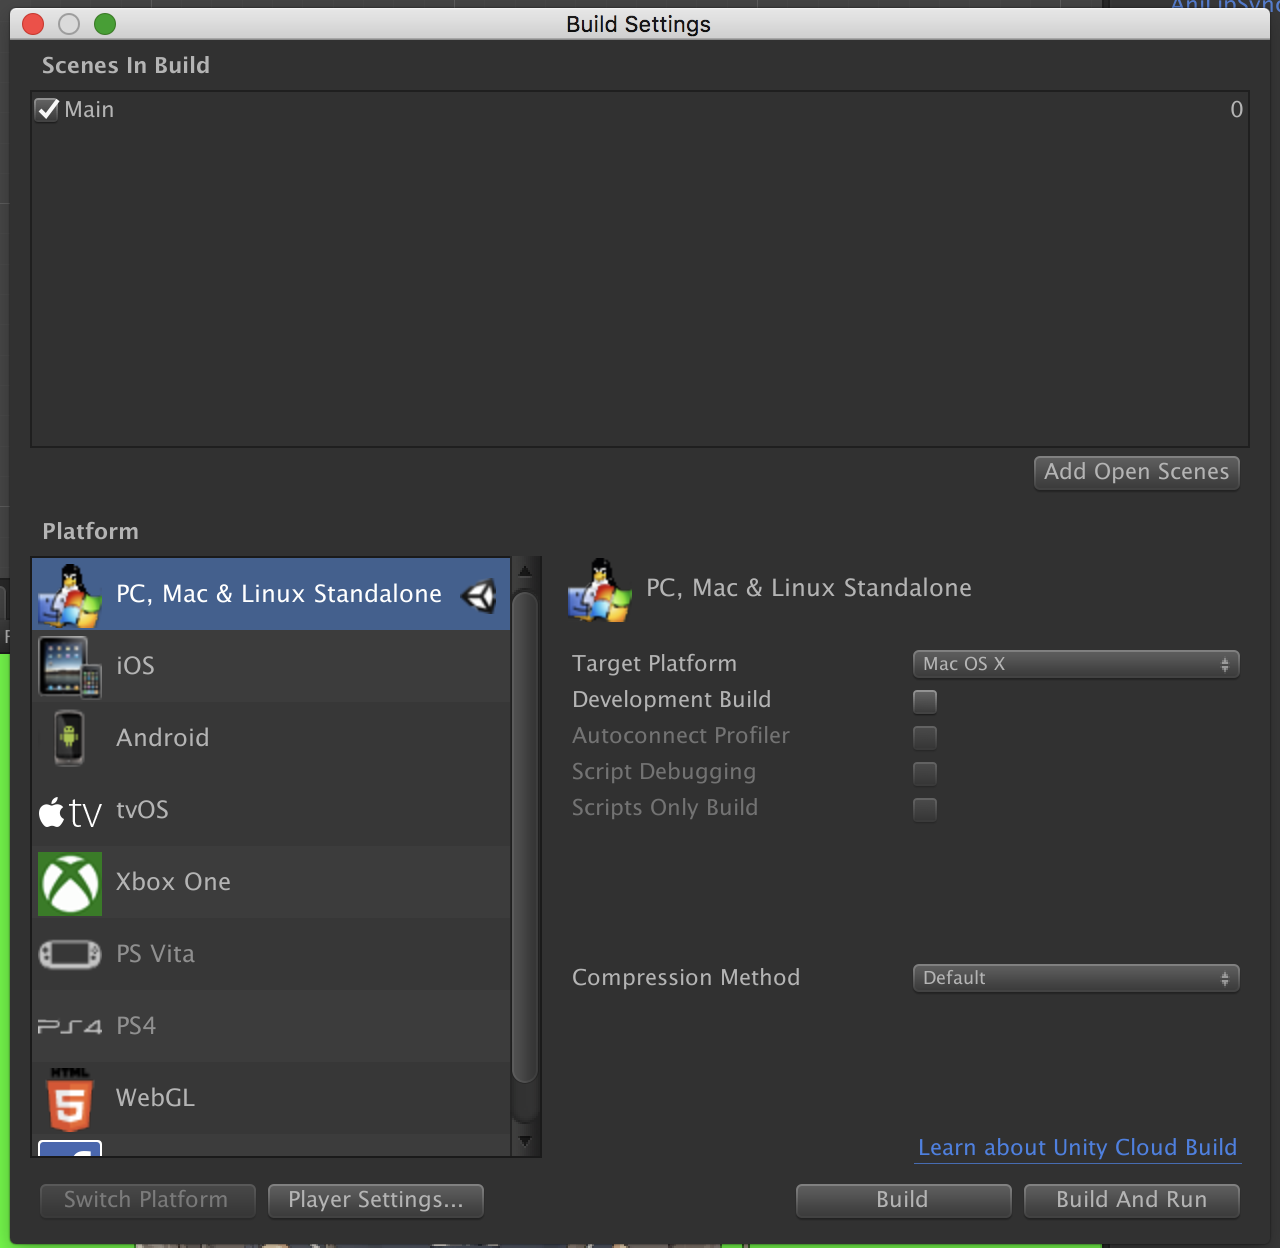Open Player Settings
The height and width of the screenshot is (1248, 1280).
click(x=376, y=1200)
